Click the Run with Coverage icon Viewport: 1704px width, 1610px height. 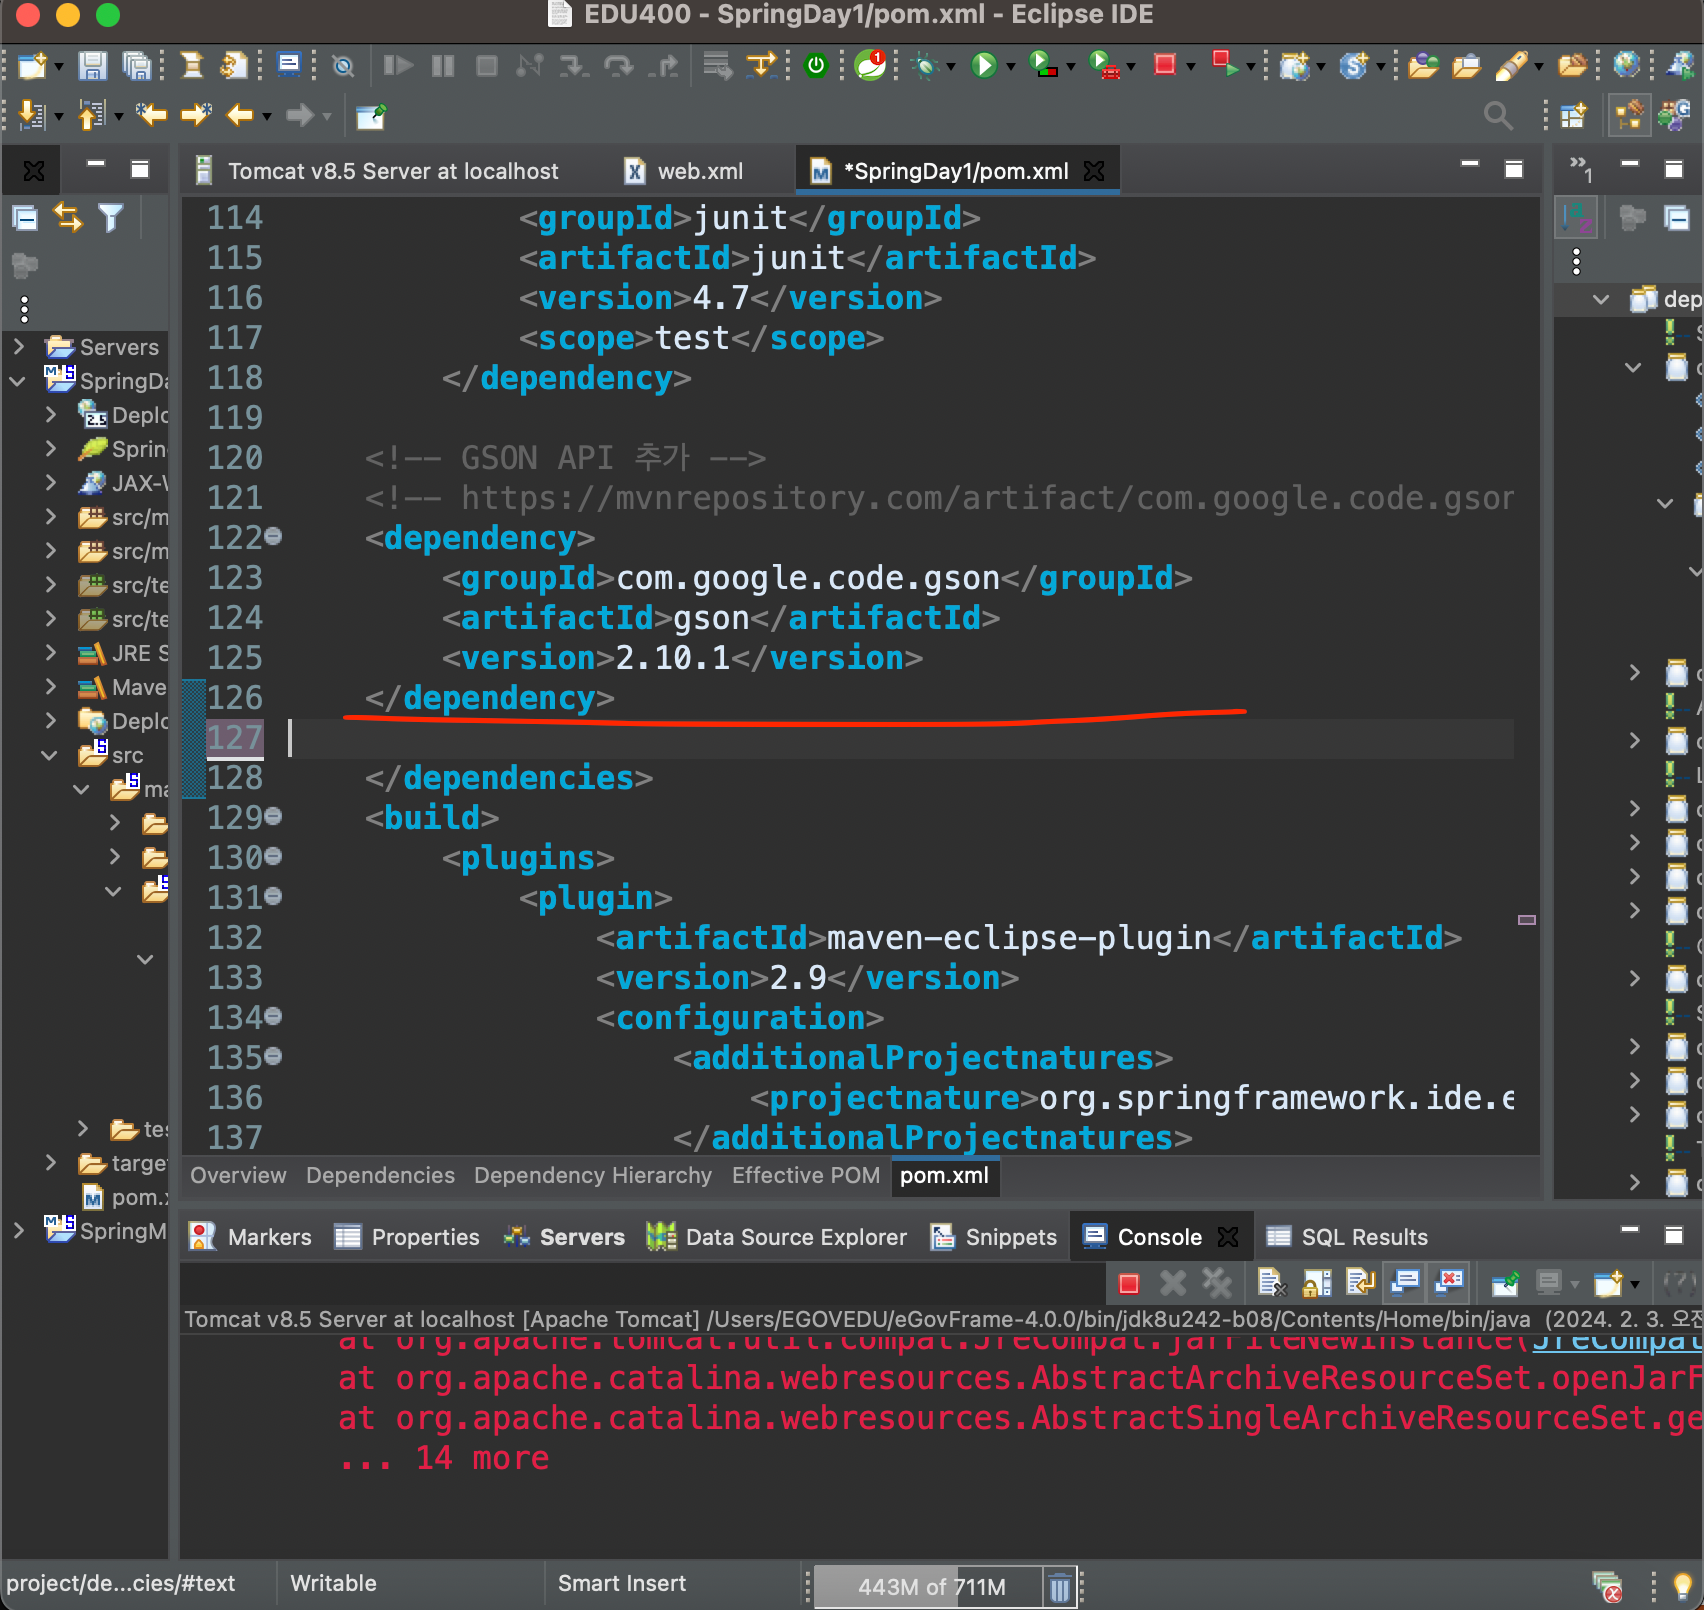[x=1043, y=66]
